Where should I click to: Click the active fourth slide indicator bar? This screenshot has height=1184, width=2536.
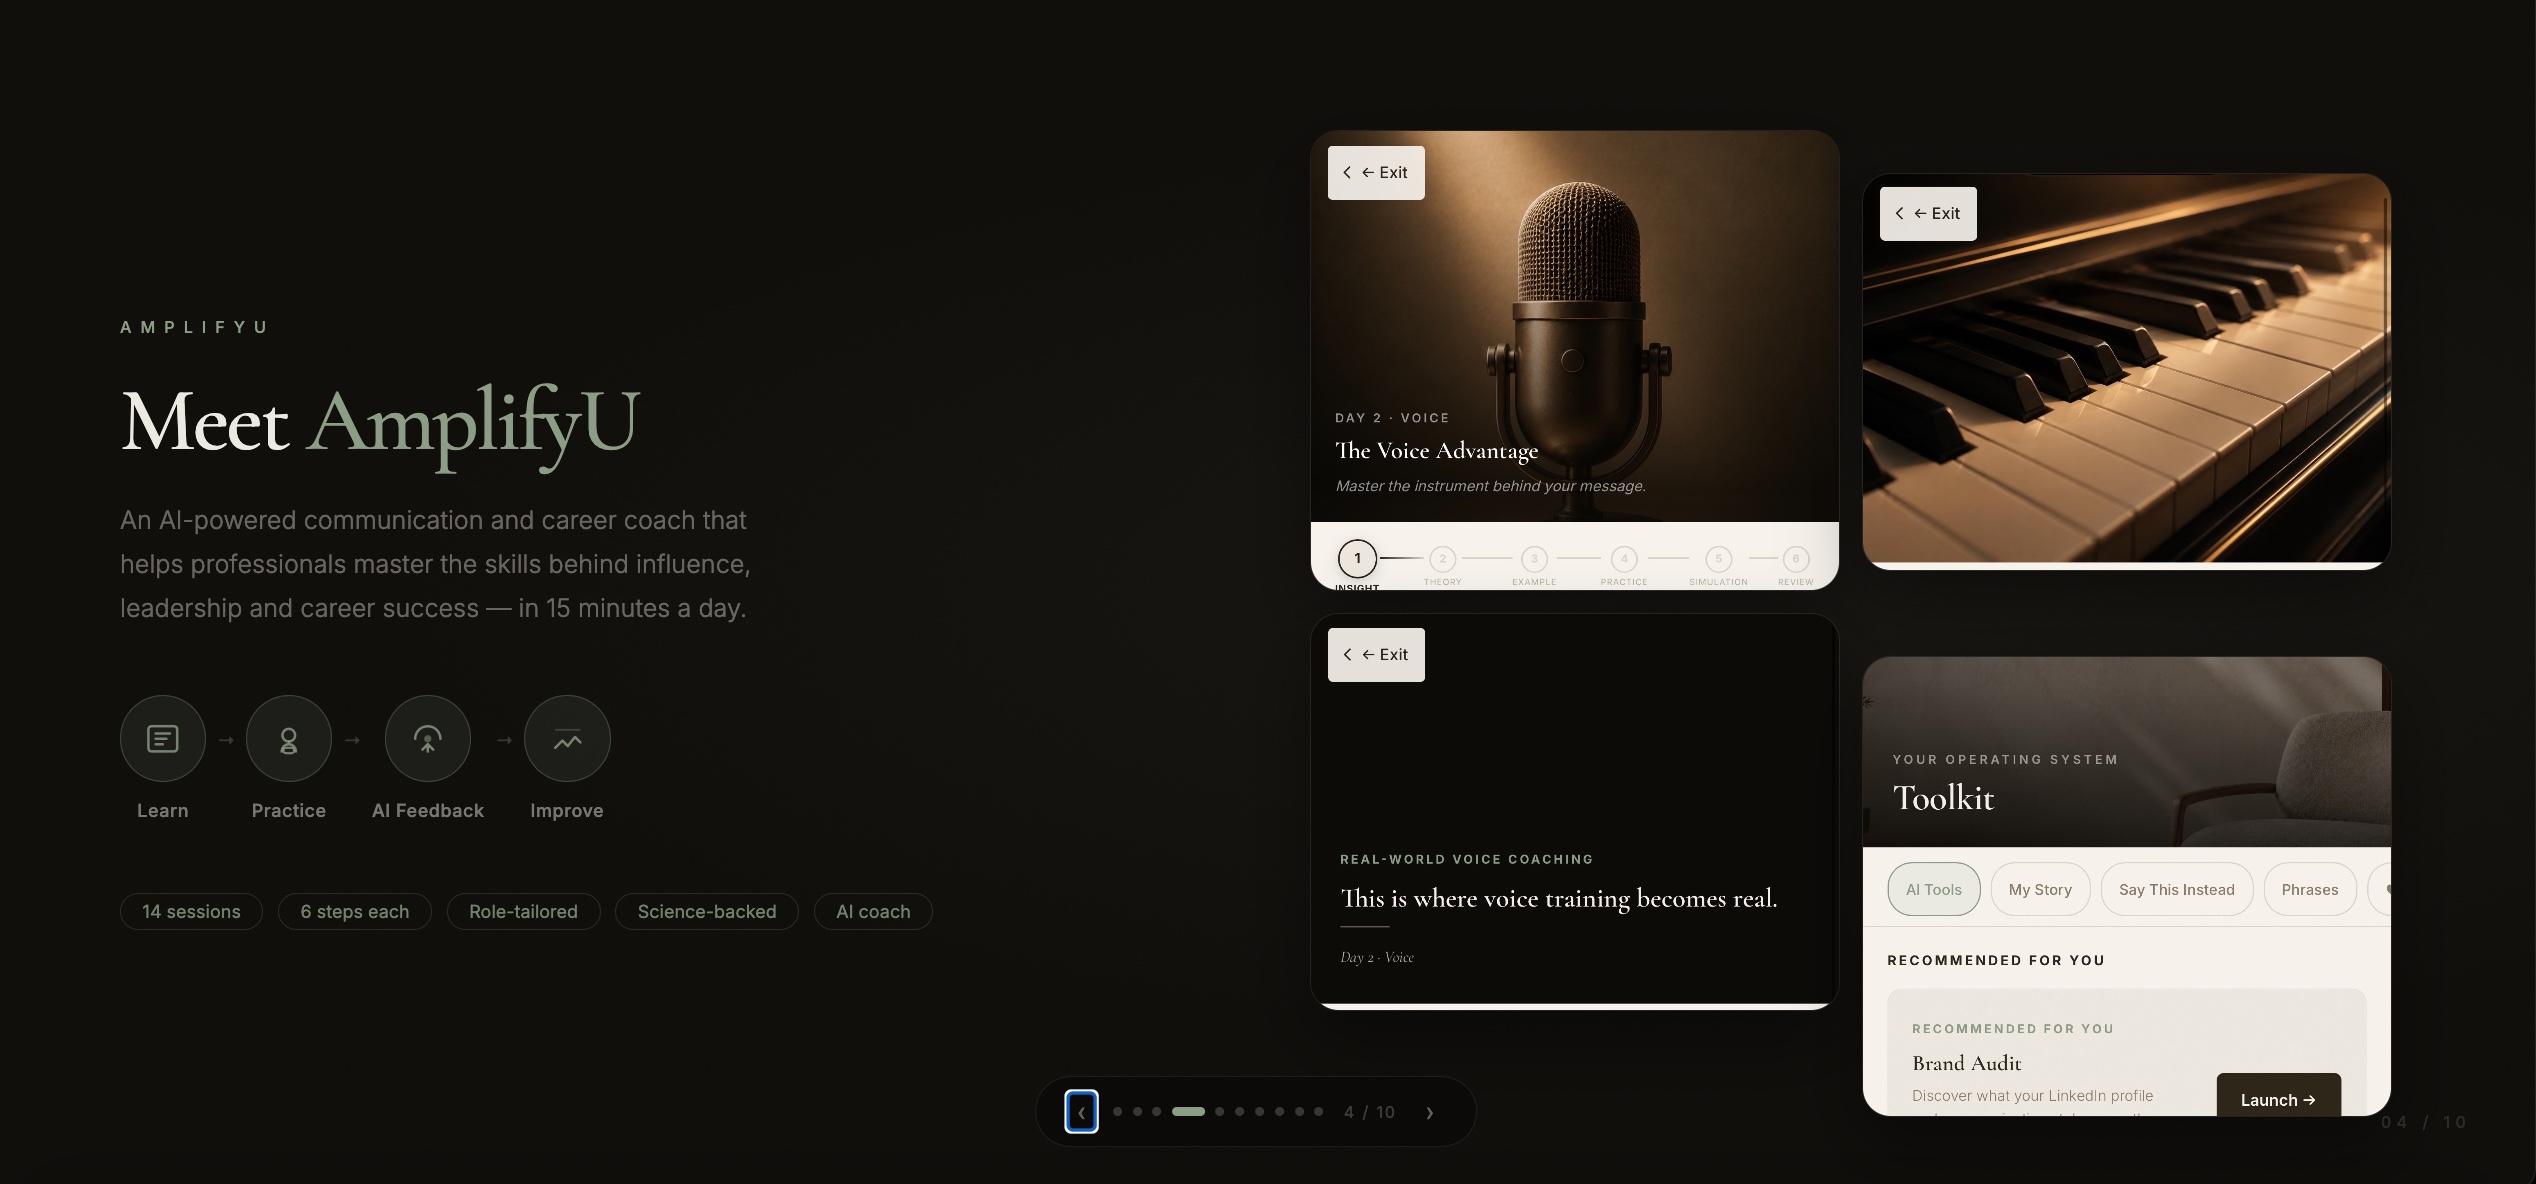(1188, 1112)
